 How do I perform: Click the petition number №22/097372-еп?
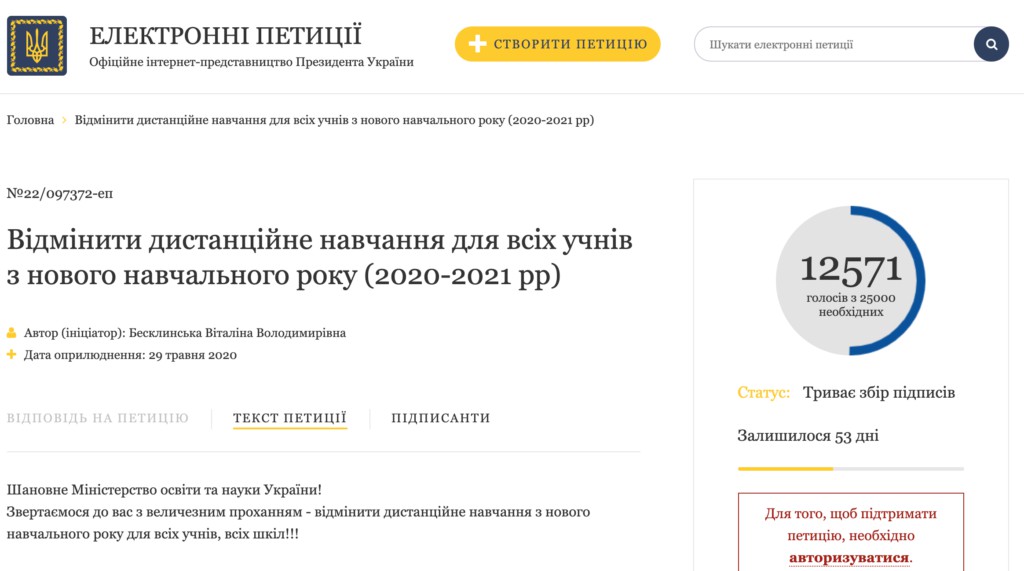click(60, 193)
